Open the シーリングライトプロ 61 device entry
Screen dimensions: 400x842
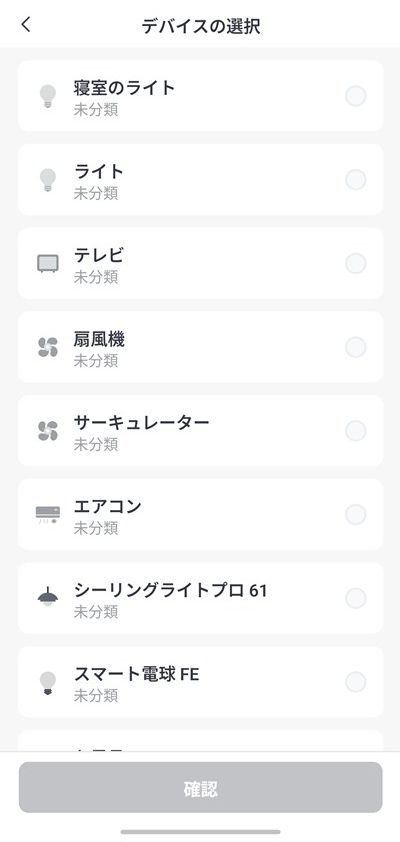point(200,598)
